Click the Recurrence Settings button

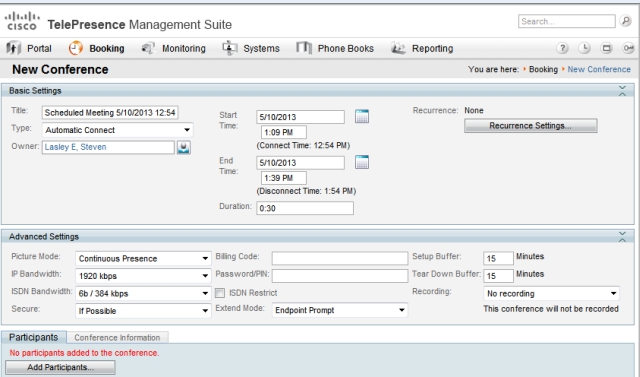pos(530,126)
